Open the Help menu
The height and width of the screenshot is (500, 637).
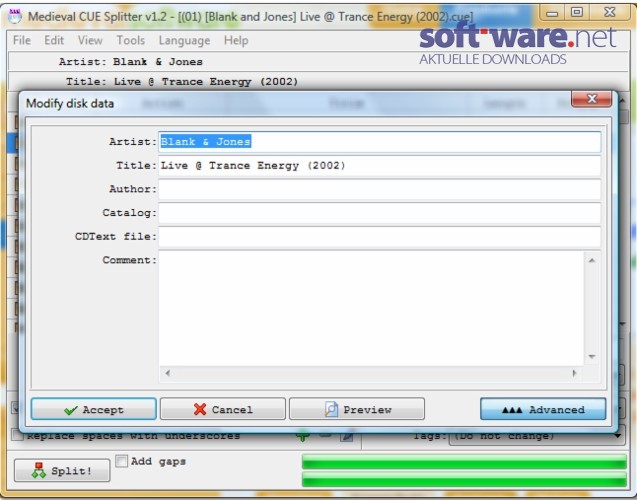click(236, 40)
